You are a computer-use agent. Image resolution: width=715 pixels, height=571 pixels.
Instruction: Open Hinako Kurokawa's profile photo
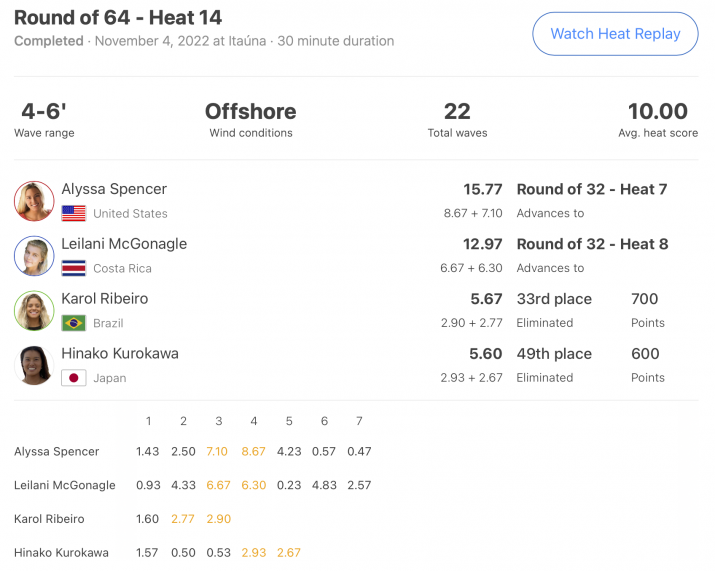34,365
